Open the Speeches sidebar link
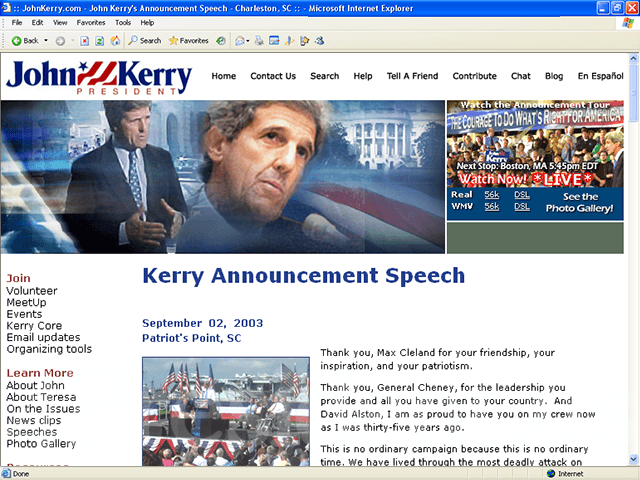This screenshot has height=480, width=640. coord(32,432)
